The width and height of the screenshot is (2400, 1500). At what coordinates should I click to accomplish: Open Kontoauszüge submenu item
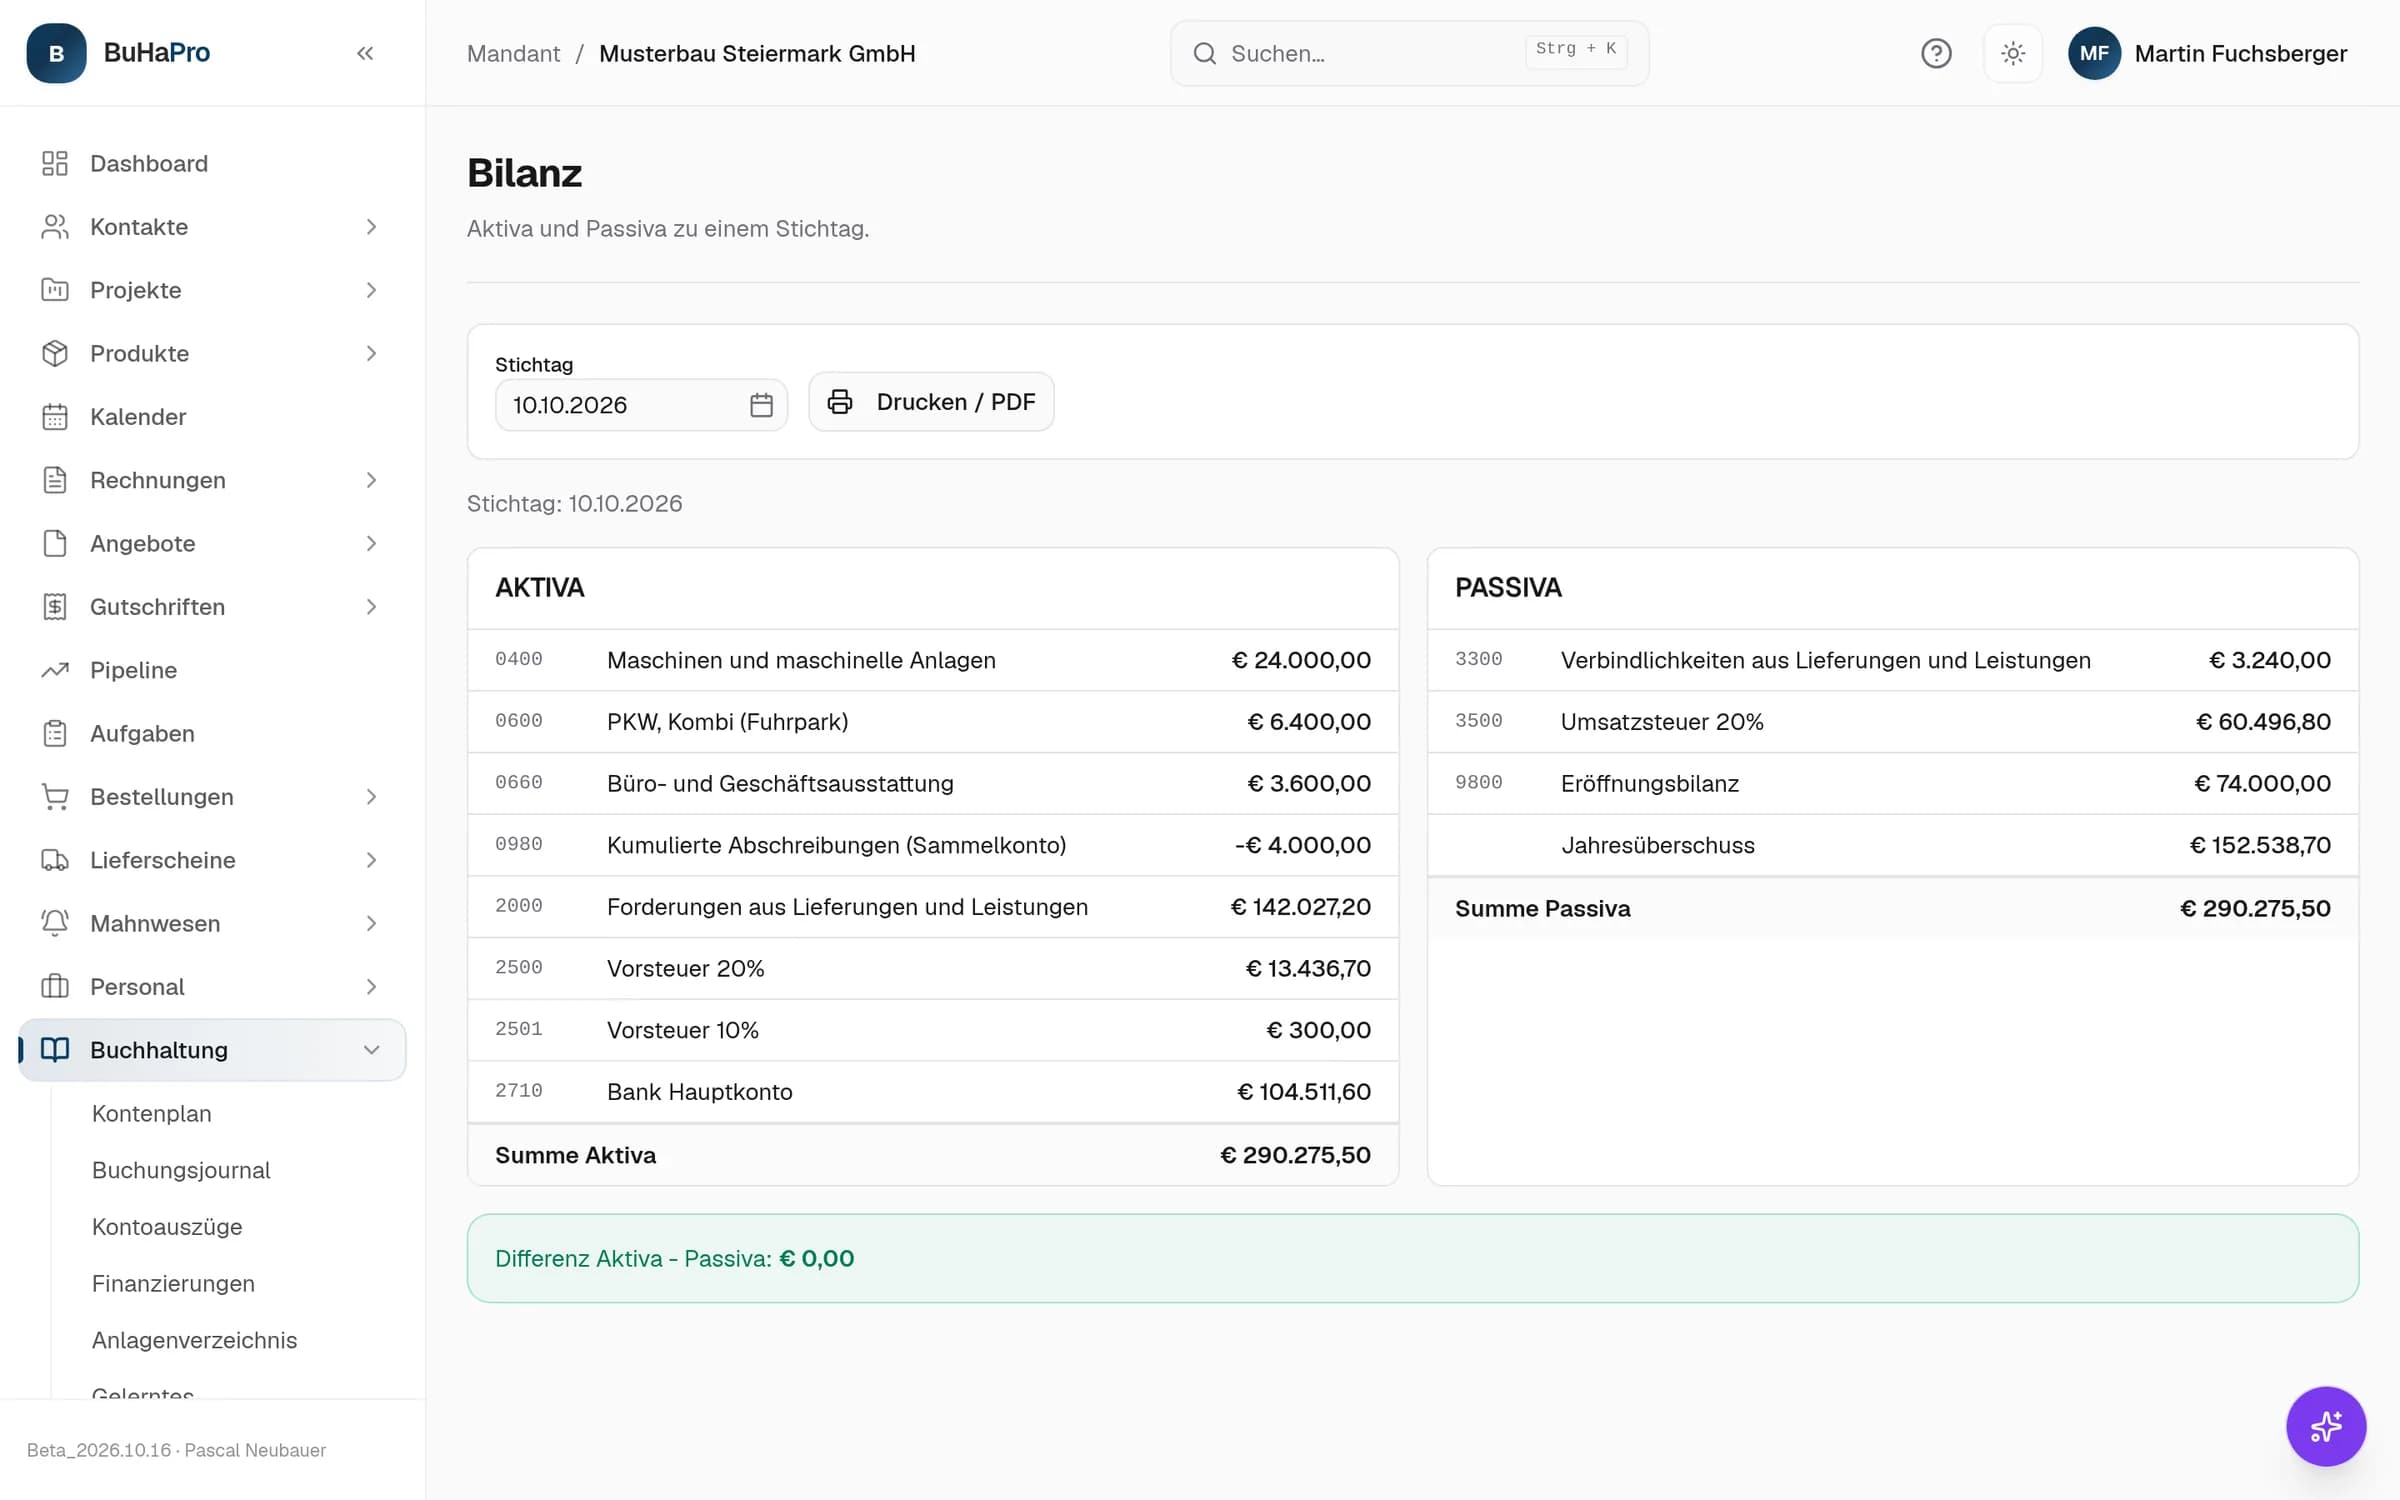coord(167,1227)
